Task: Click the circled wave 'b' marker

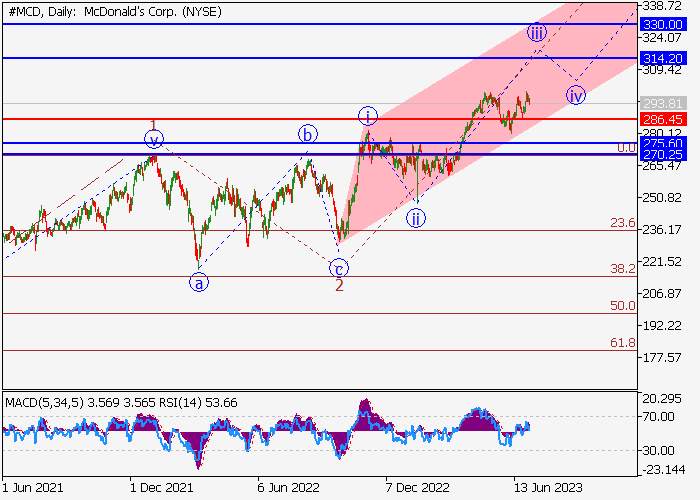Action: click(x=308, y=134)
